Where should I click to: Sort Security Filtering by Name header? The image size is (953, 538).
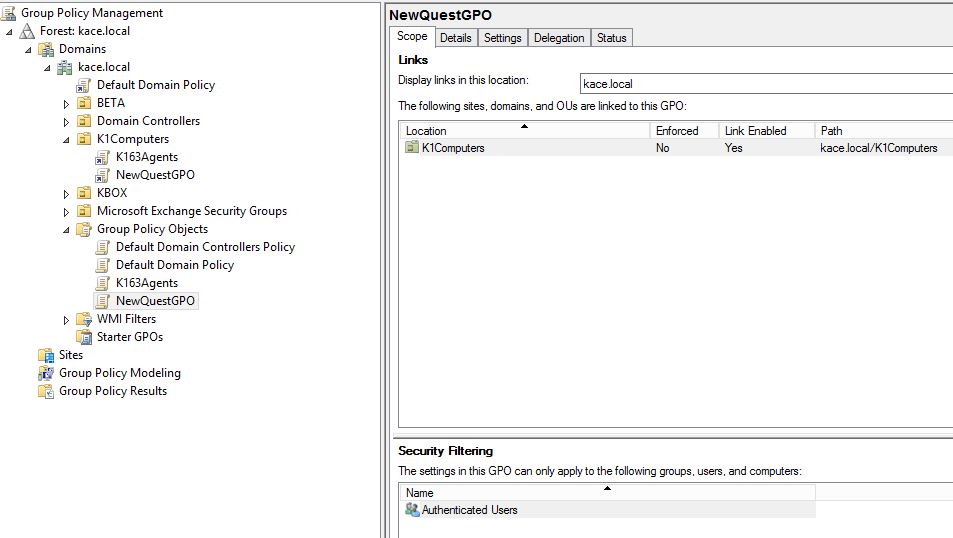(607, 492)
